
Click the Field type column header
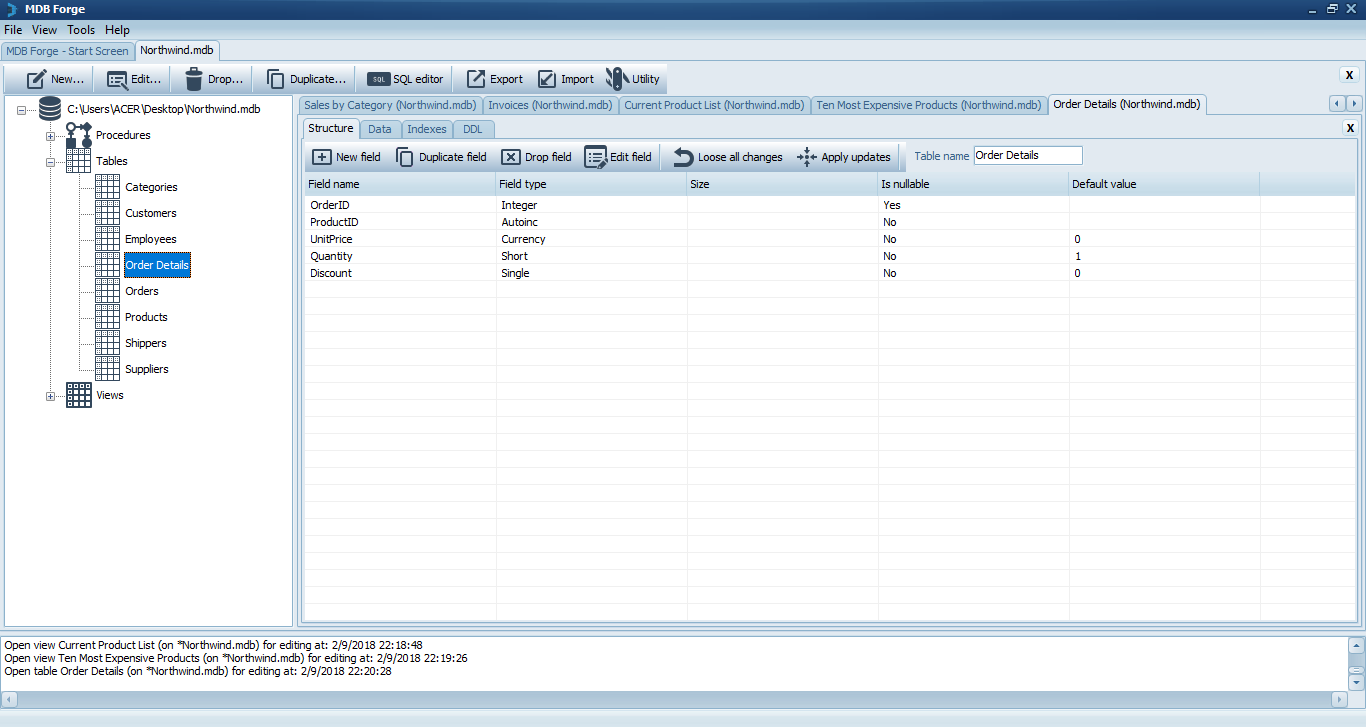click(x=591, y=184)
